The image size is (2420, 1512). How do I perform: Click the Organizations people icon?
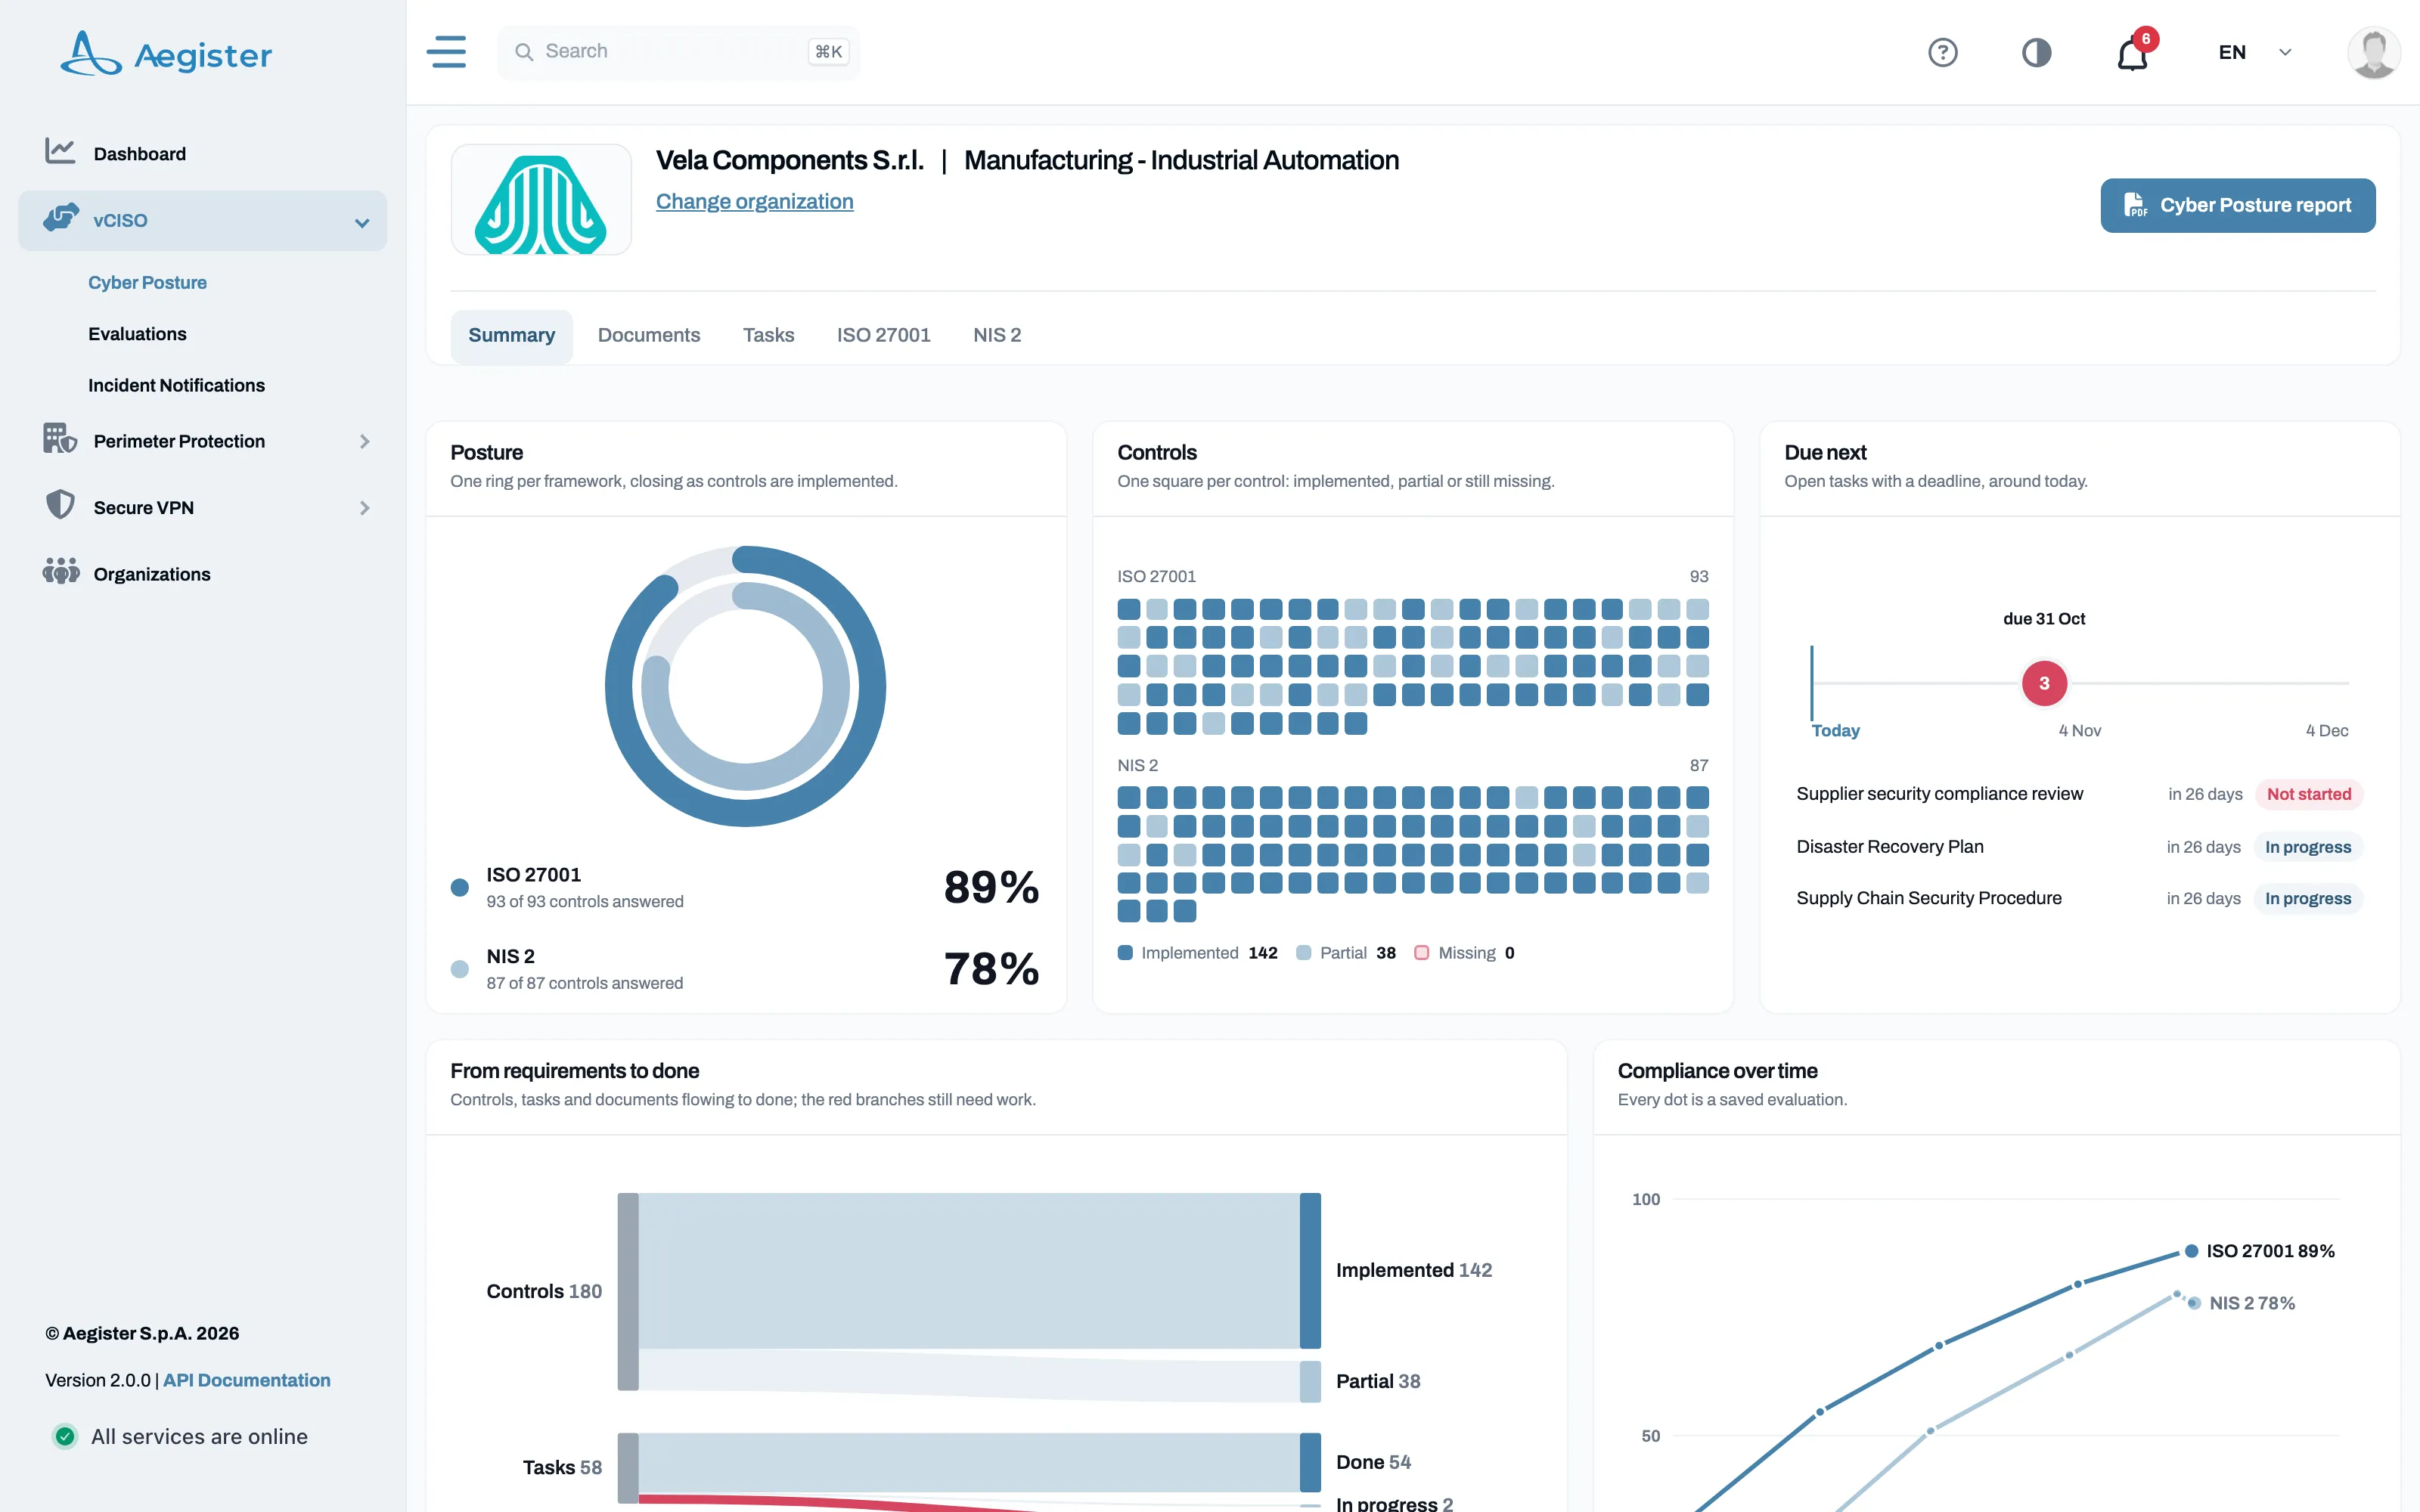(61, 572)
